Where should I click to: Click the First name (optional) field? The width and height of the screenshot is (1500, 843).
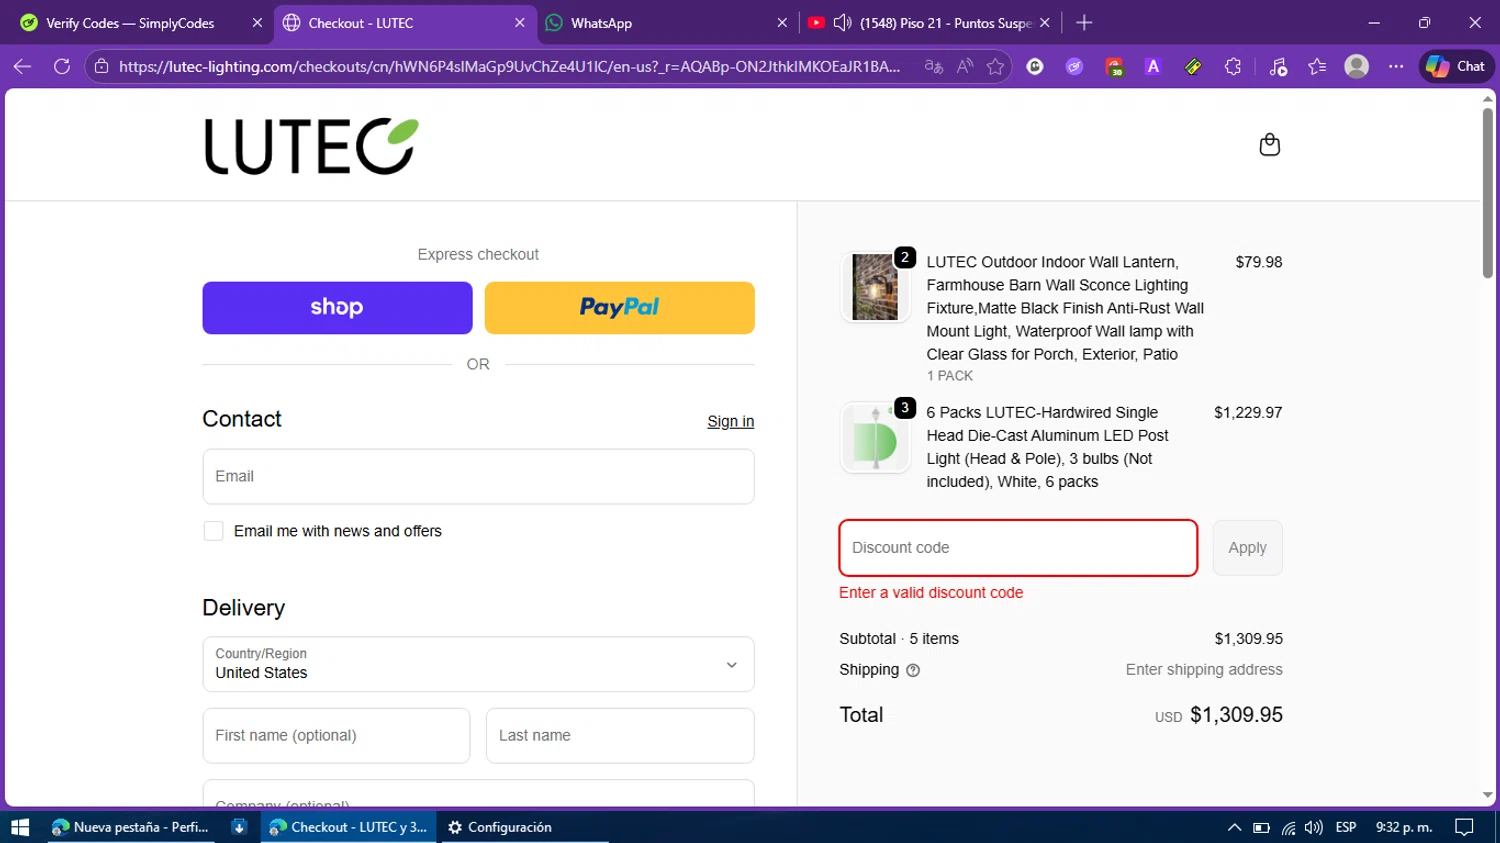click(336, 735)
